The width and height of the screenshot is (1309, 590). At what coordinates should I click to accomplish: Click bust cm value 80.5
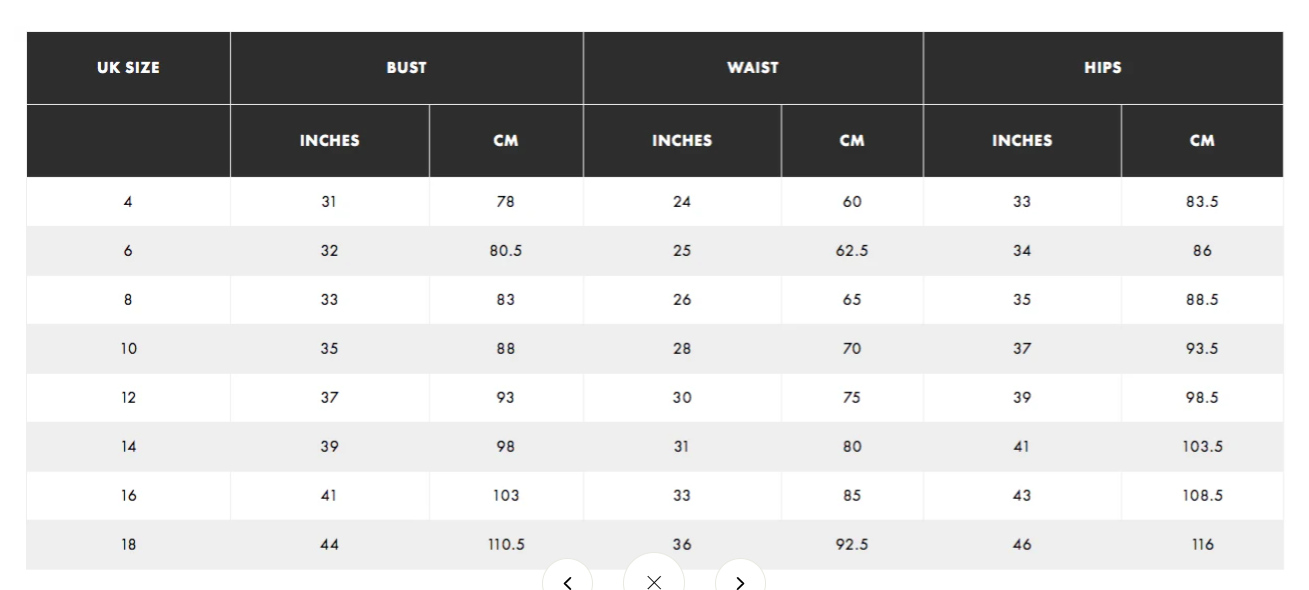[x=506, y=251]
